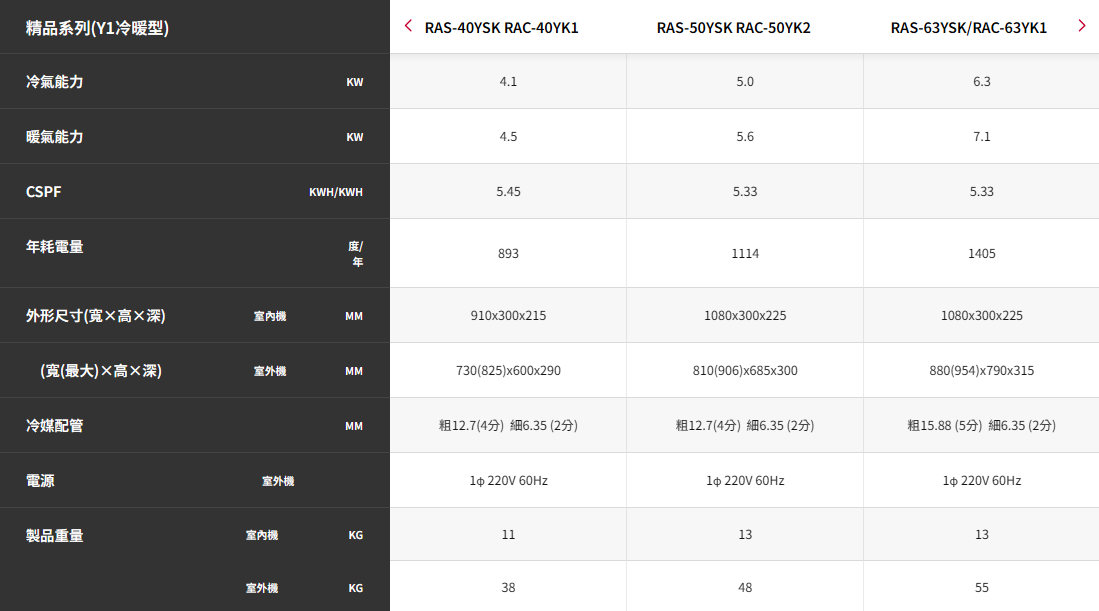The height and width of the screenshot is (611, 1099).
Task: Select the RAS-40YSK RAC-40YK1 column header
Action: pos(502,28)
